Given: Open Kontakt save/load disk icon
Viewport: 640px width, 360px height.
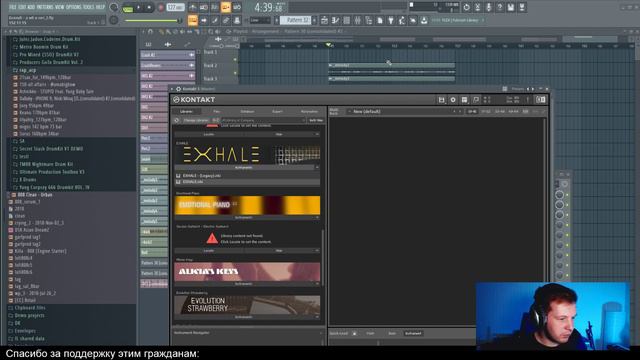Looking at the screenshot, I should pos(441,100).
